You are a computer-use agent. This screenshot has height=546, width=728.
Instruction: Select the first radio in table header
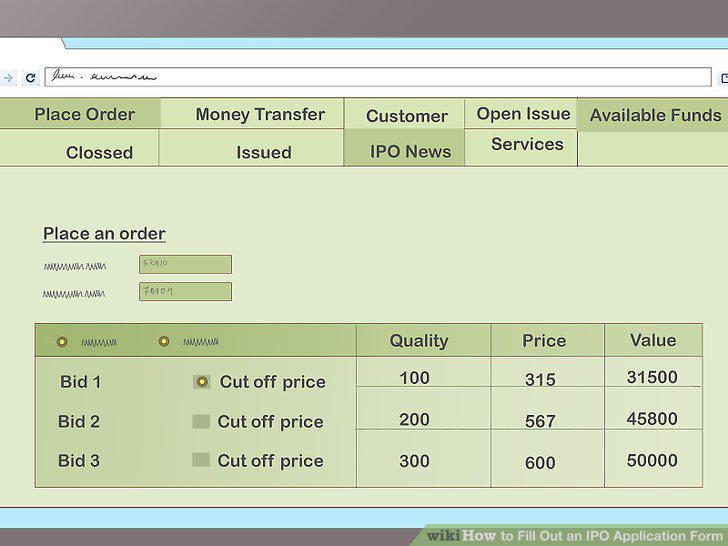(x=62, y=342)
